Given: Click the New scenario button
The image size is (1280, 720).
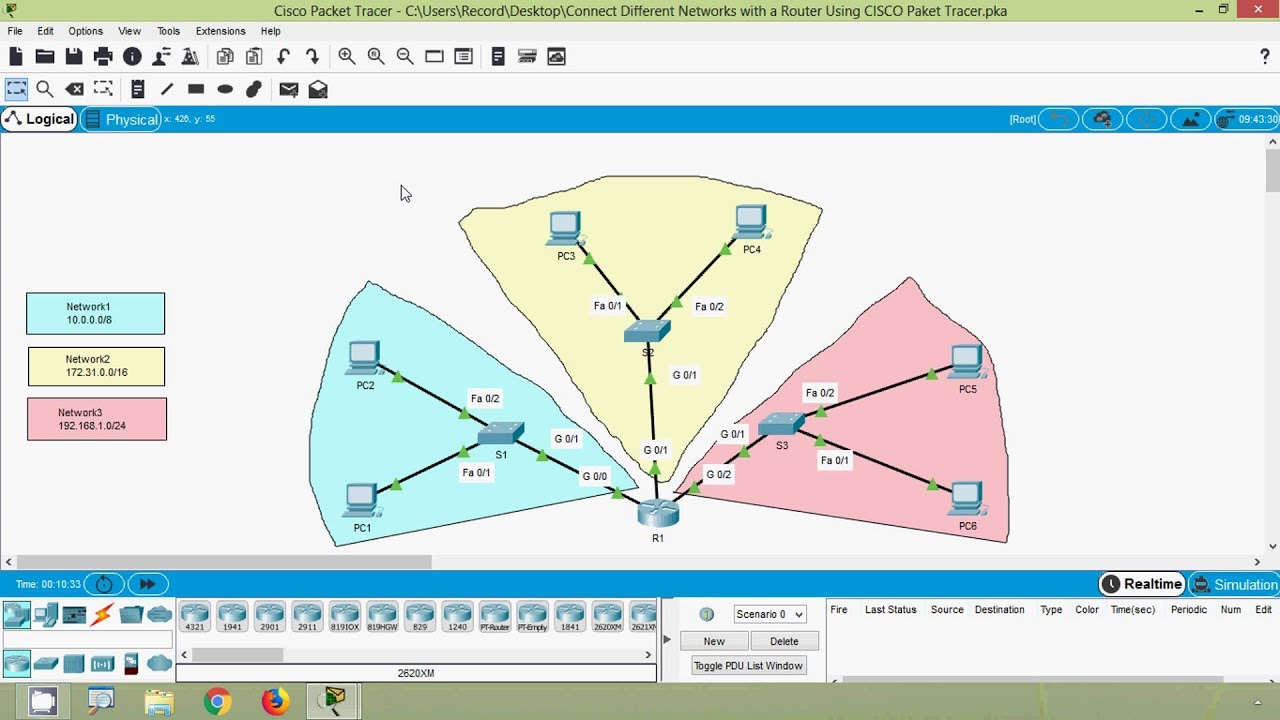Looking at the screenshot, I should tap(714, 641).
